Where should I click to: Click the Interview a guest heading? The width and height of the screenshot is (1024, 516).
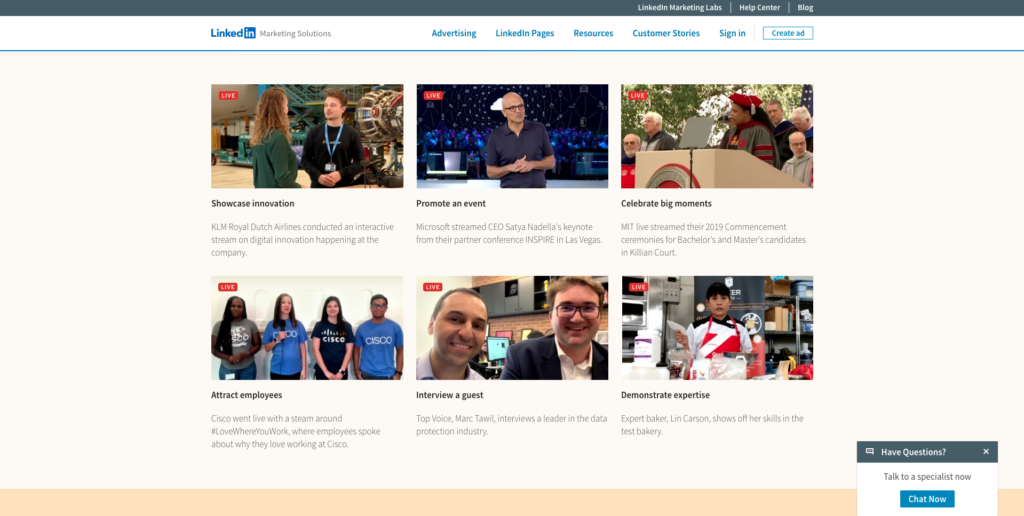(450, 395)
